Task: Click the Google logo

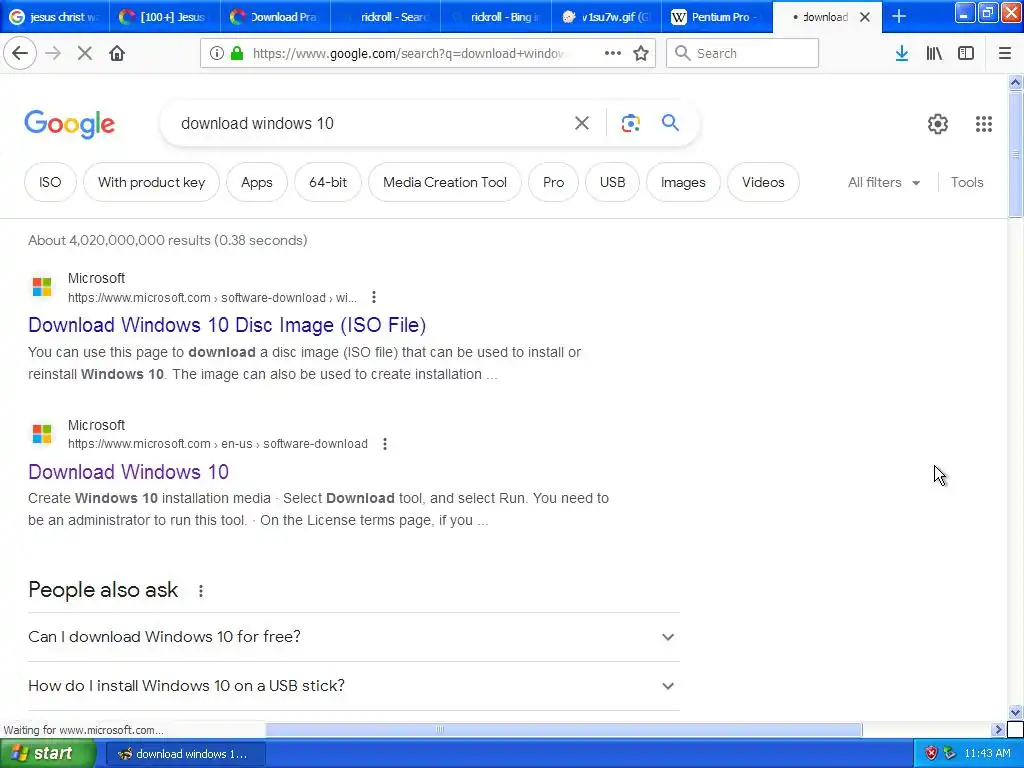Action: (x=70, y=124)
